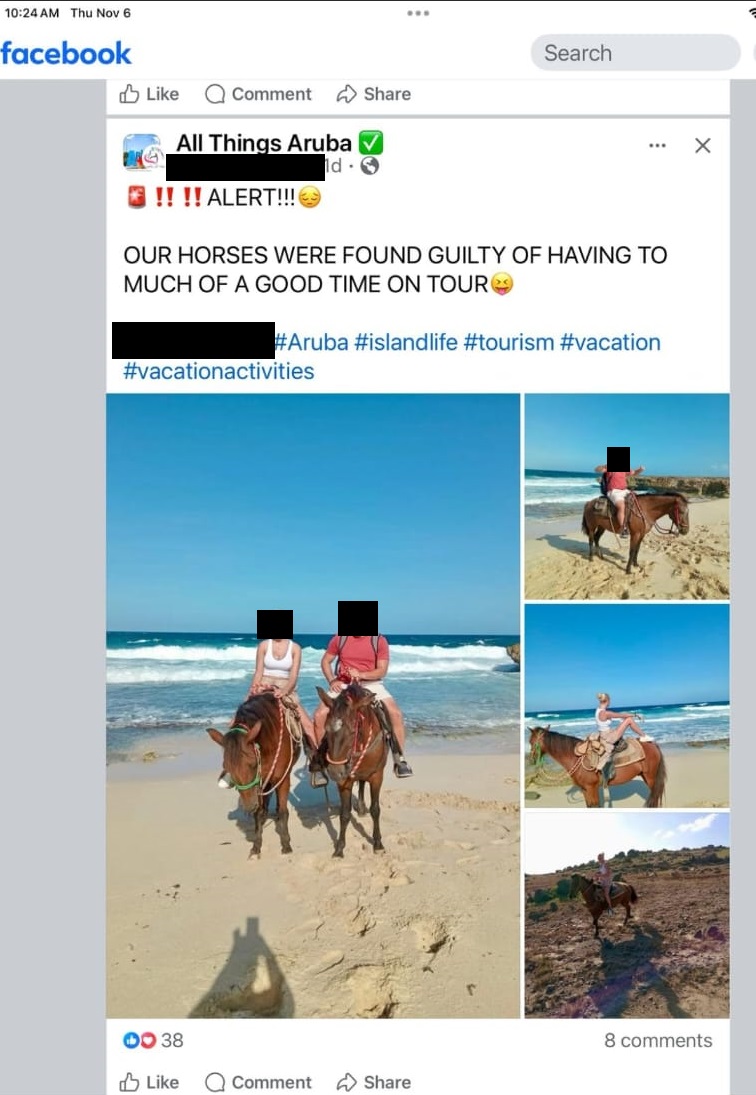
Task: Open the 8 comments link
Action: click(x=658, y=1040)
